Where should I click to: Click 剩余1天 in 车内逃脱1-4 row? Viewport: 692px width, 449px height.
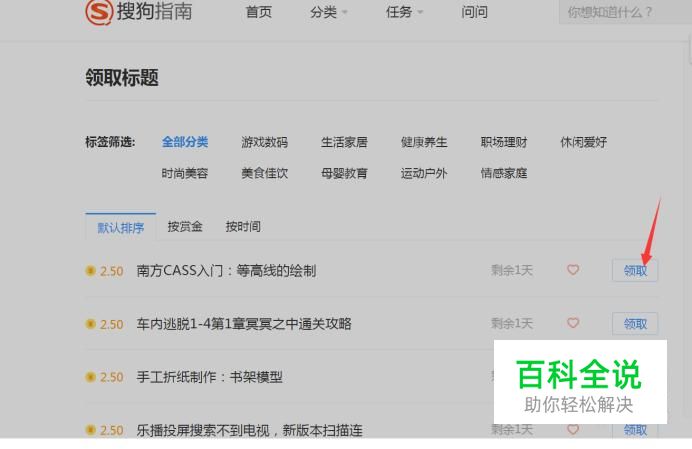pyautogui.click(x=512, y=323)
